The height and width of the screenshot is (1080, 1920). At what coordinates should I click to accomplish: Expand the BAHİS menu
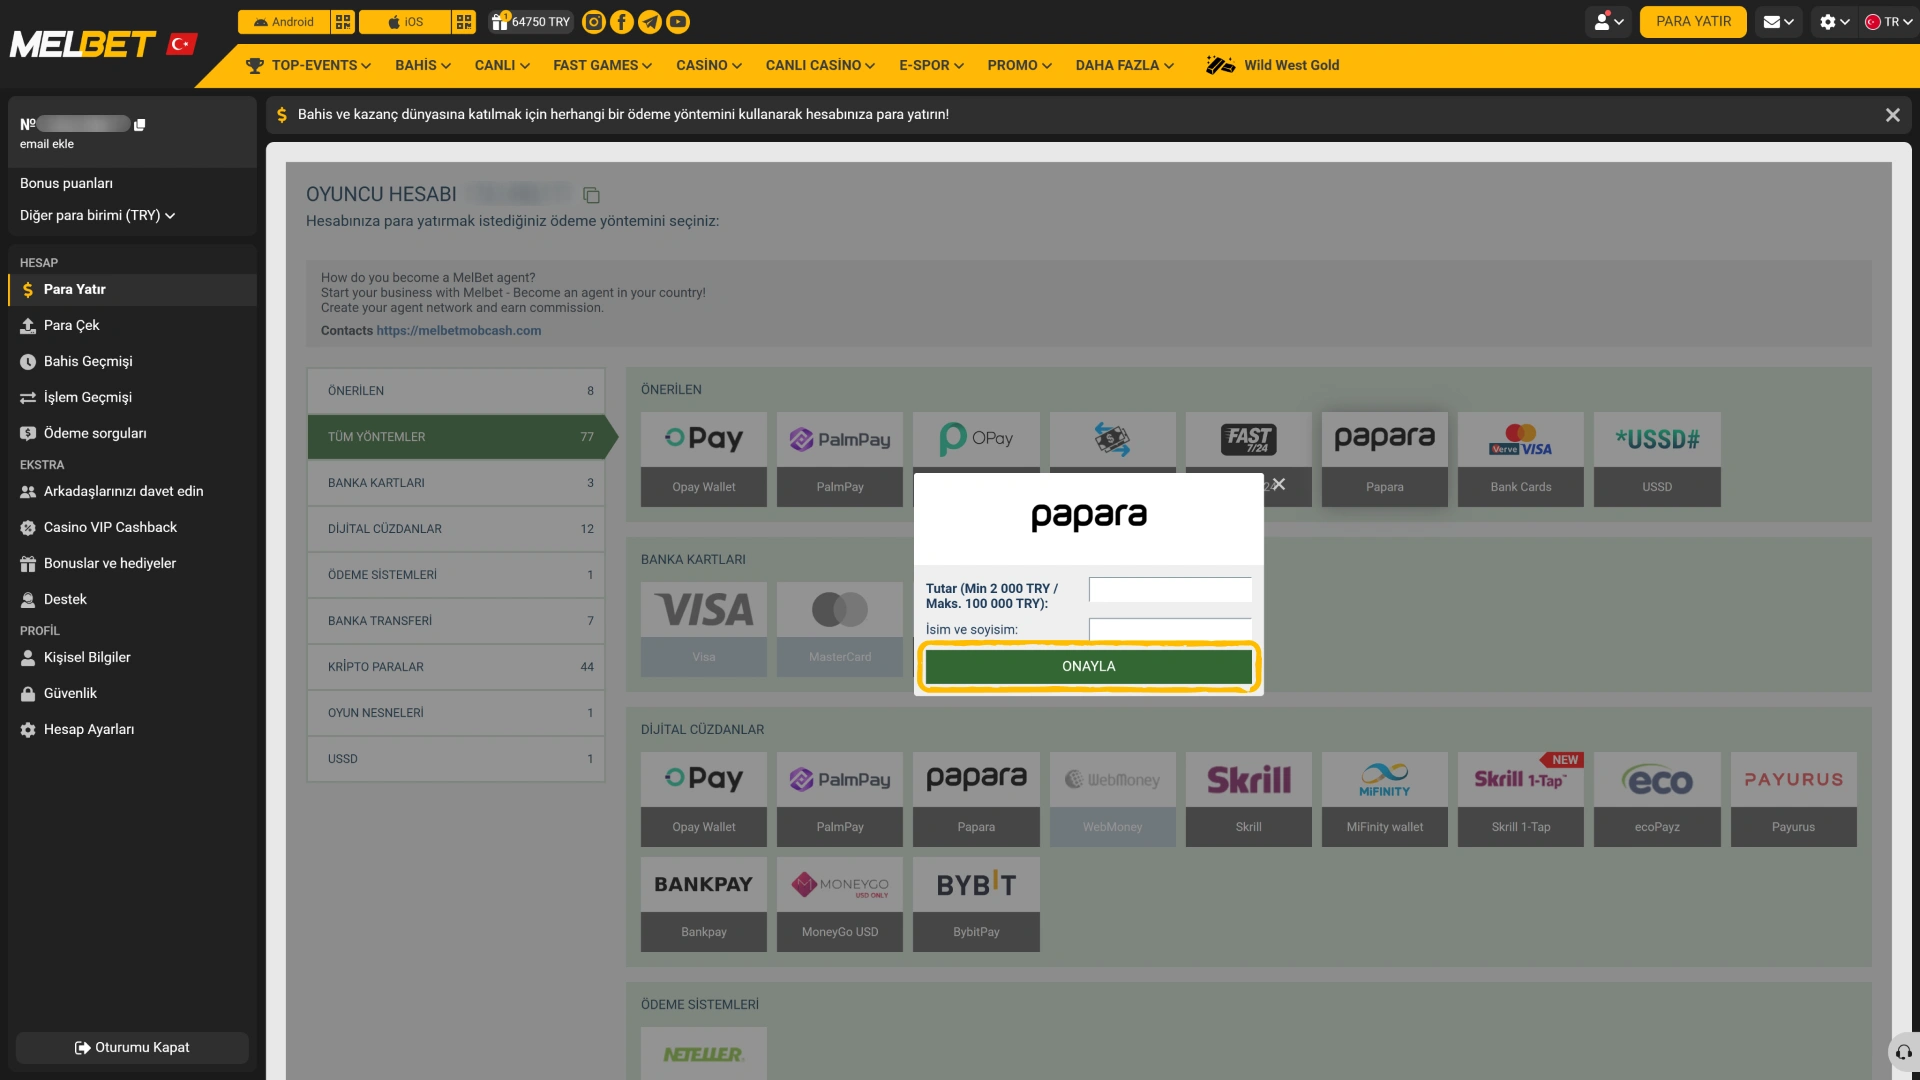(x=423, y=66)
